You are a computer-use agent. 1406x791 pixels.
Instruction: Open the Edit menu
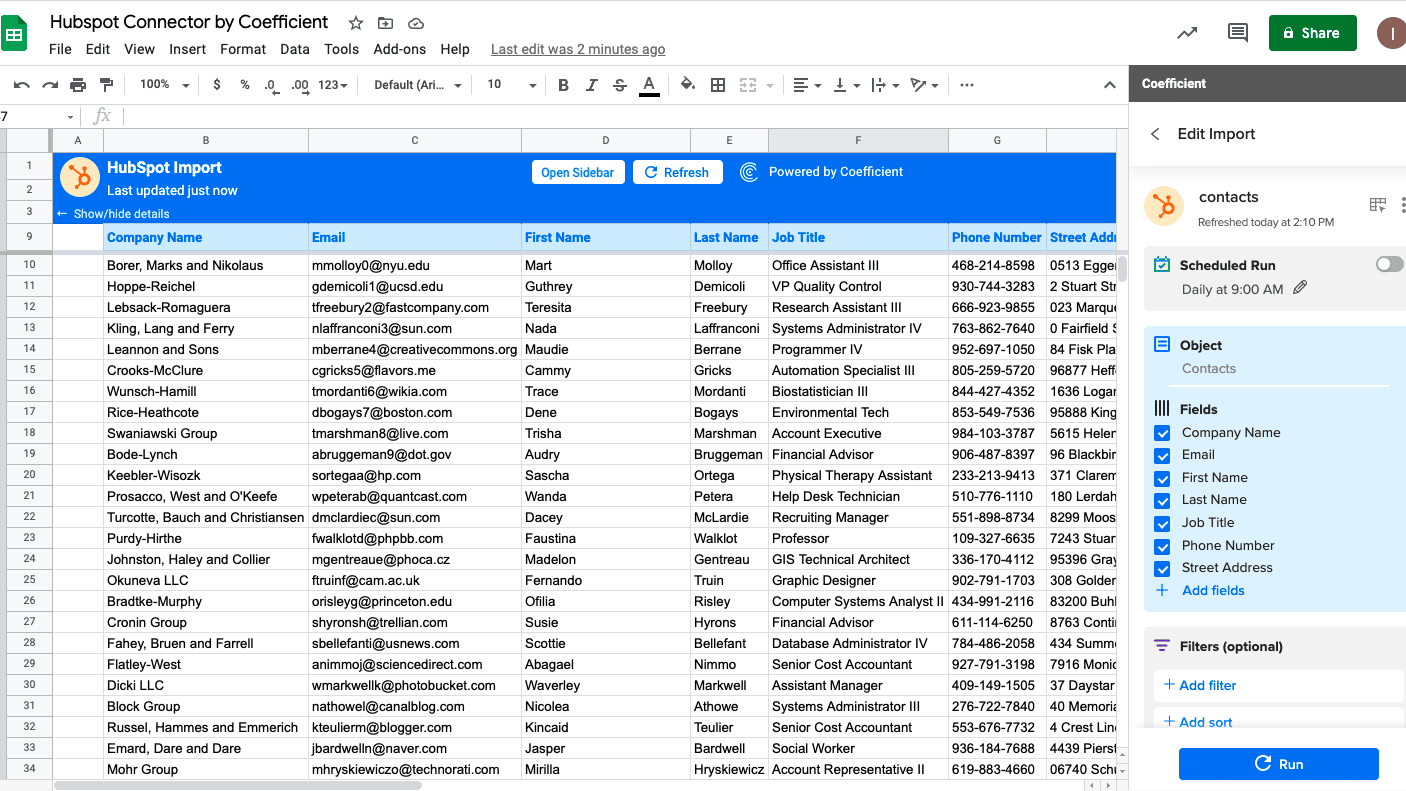[98, 49]
